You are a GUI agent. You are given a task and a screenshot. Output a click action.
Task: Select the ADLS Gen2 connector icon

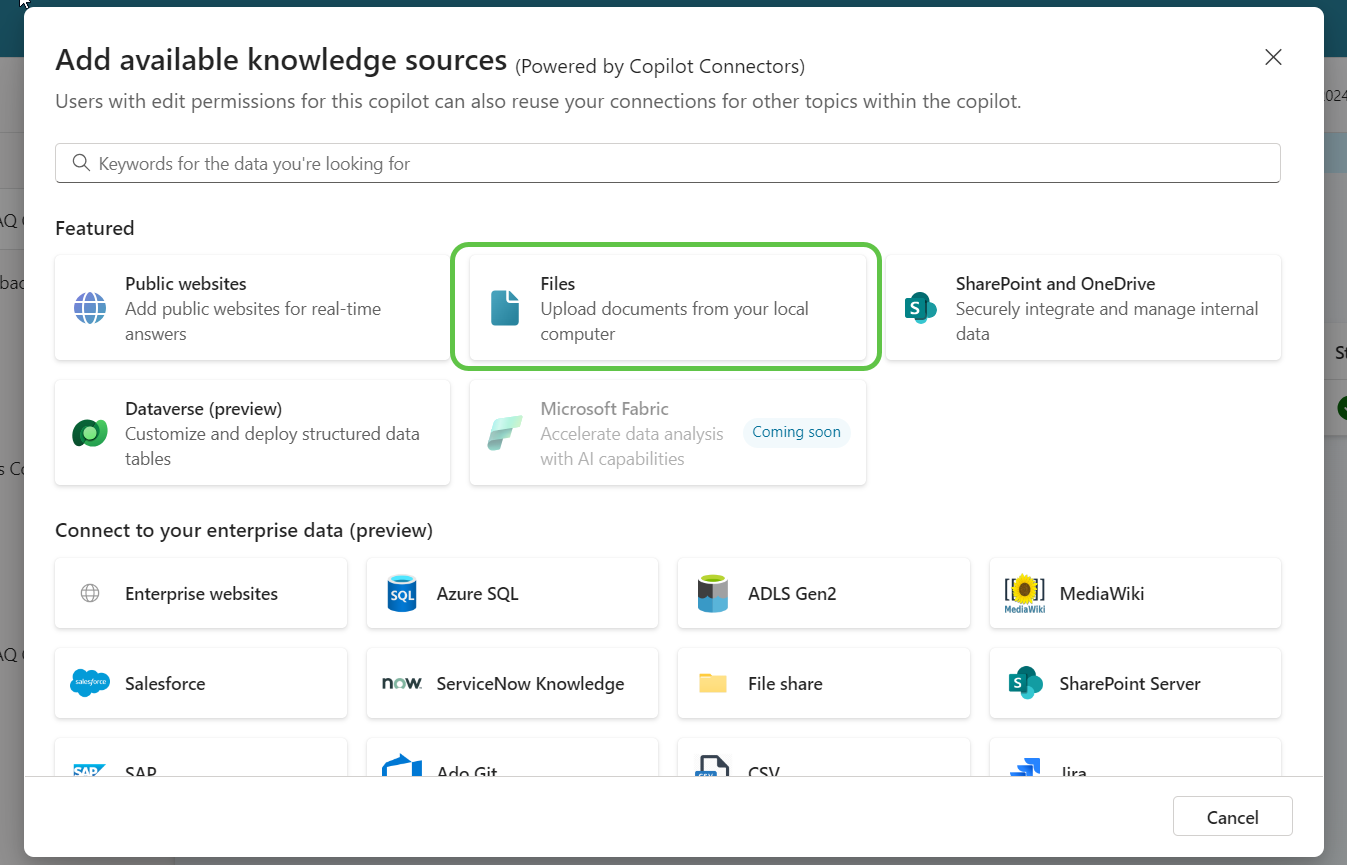712,592
